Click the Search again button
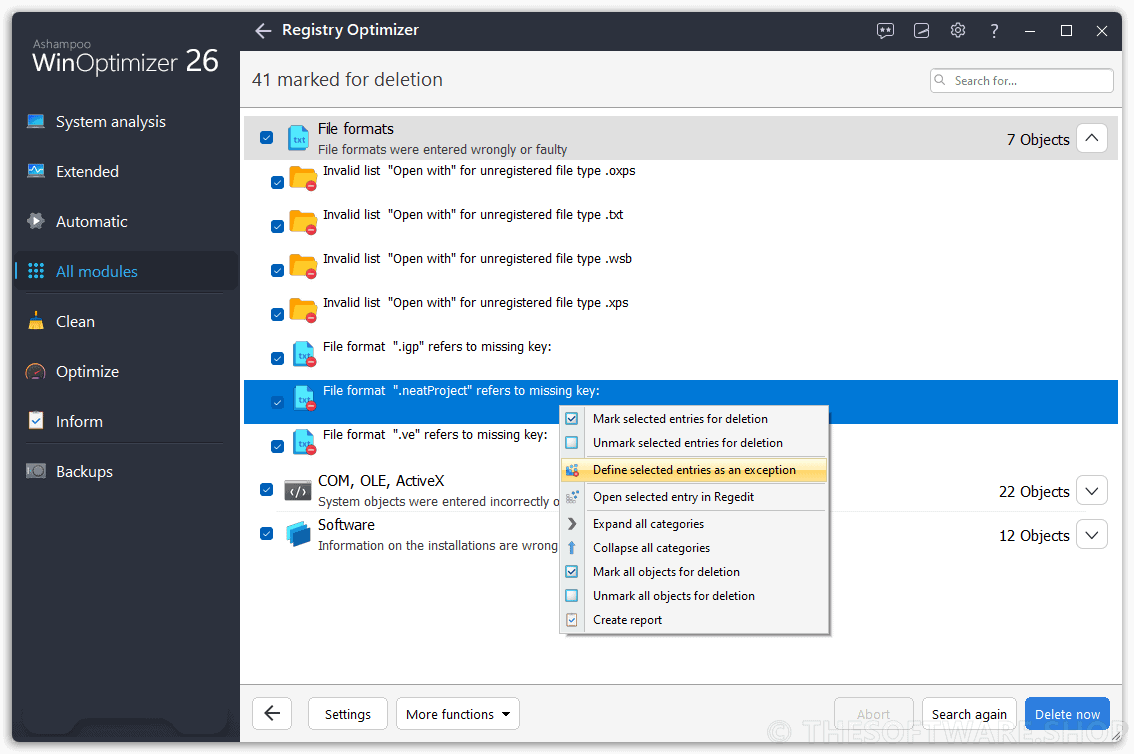Screen dimensions: 1134x754 969,714
